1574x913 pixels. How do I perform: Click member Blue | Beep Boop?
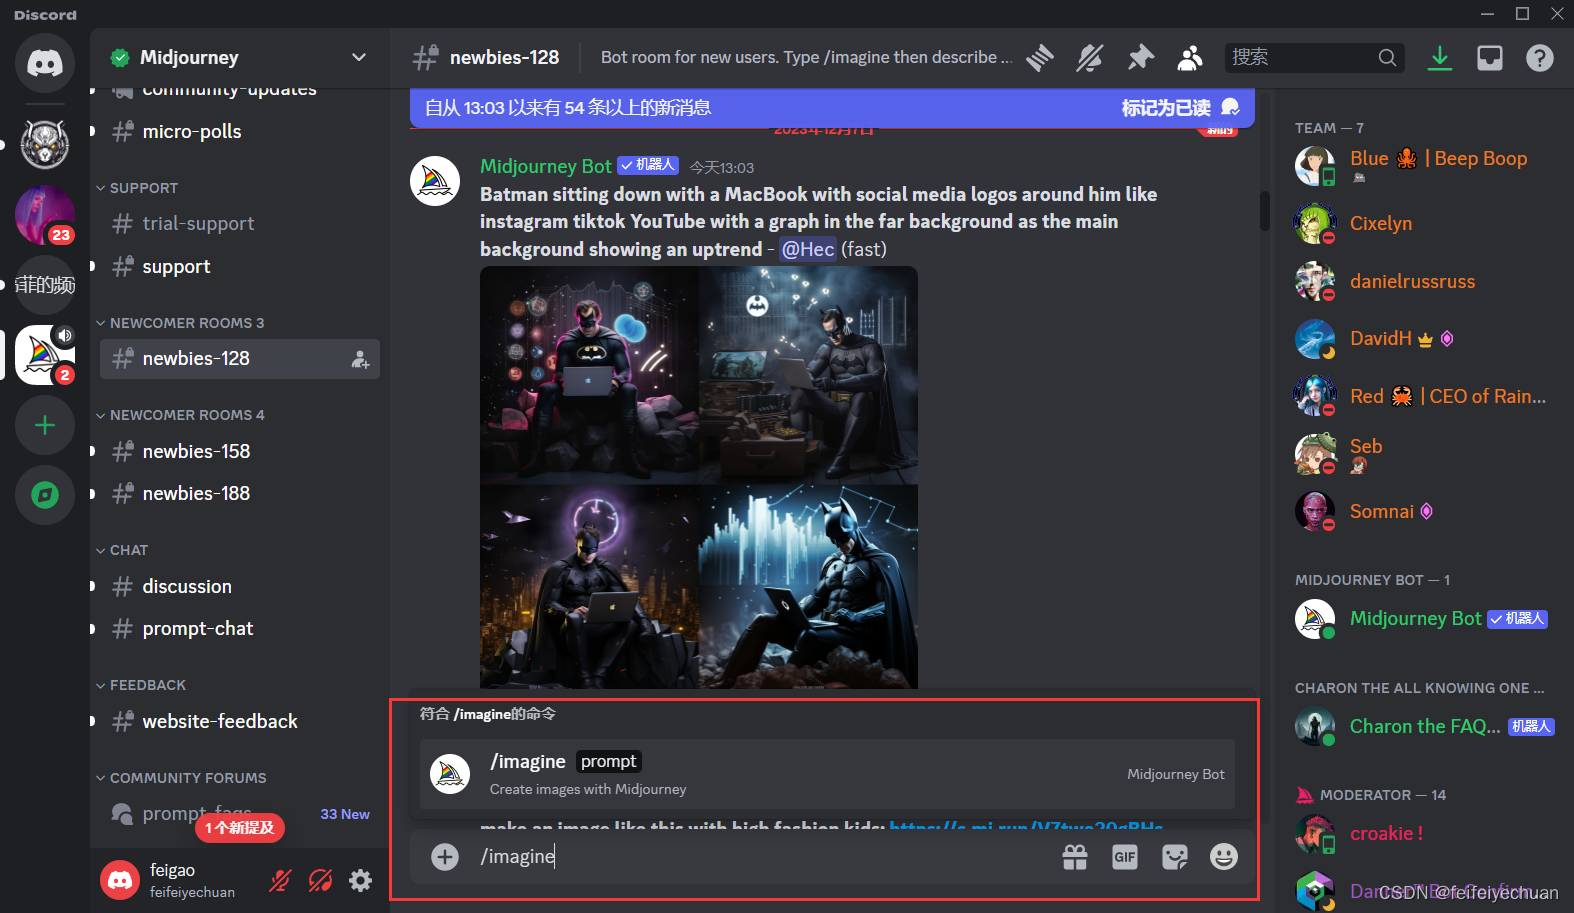click(1424, 166)
